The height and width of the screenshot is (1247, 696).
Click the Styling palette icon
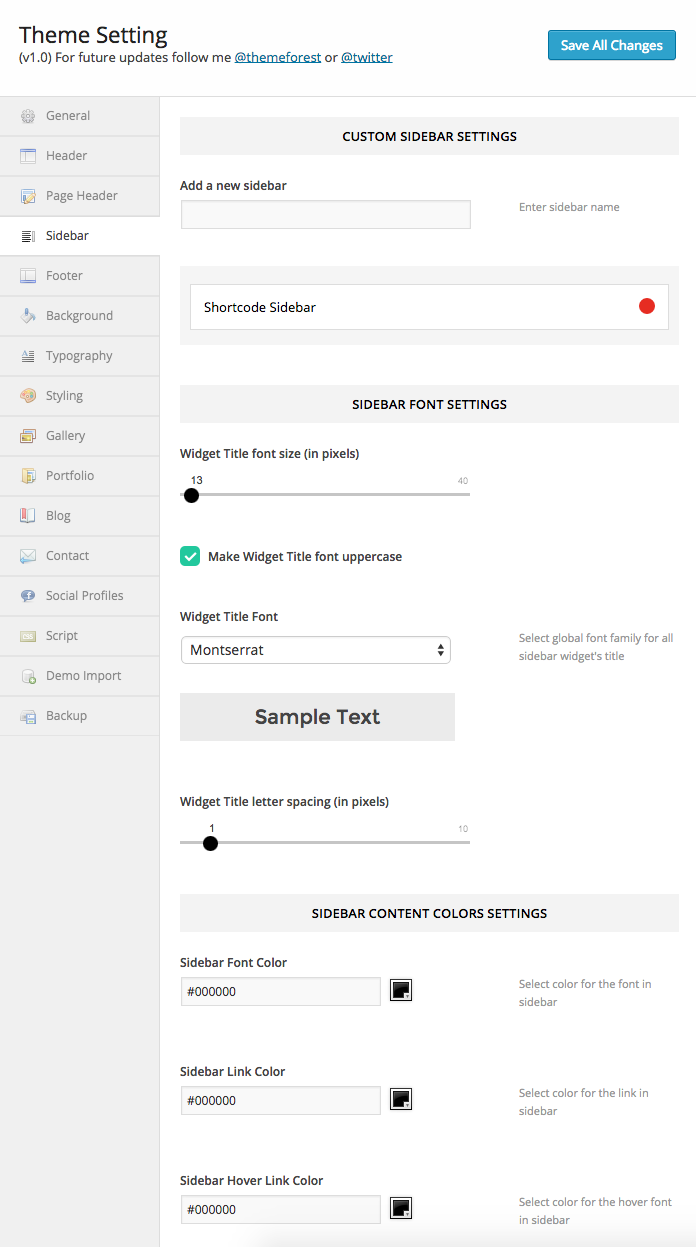pos(28,396)
